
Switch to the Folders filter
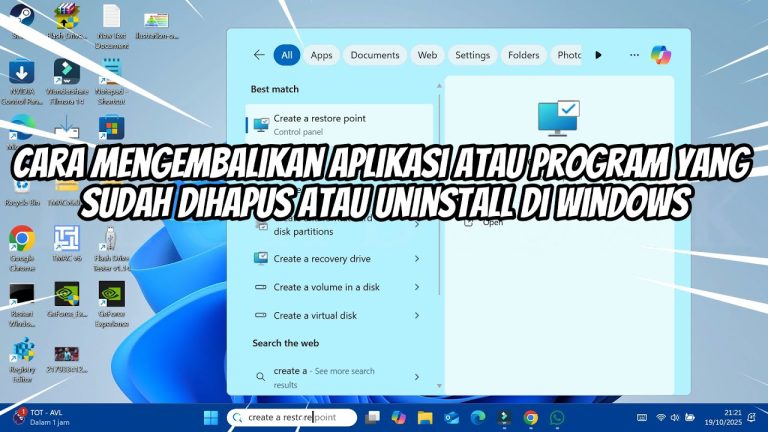pyautogui.click(x=523, y=55)
